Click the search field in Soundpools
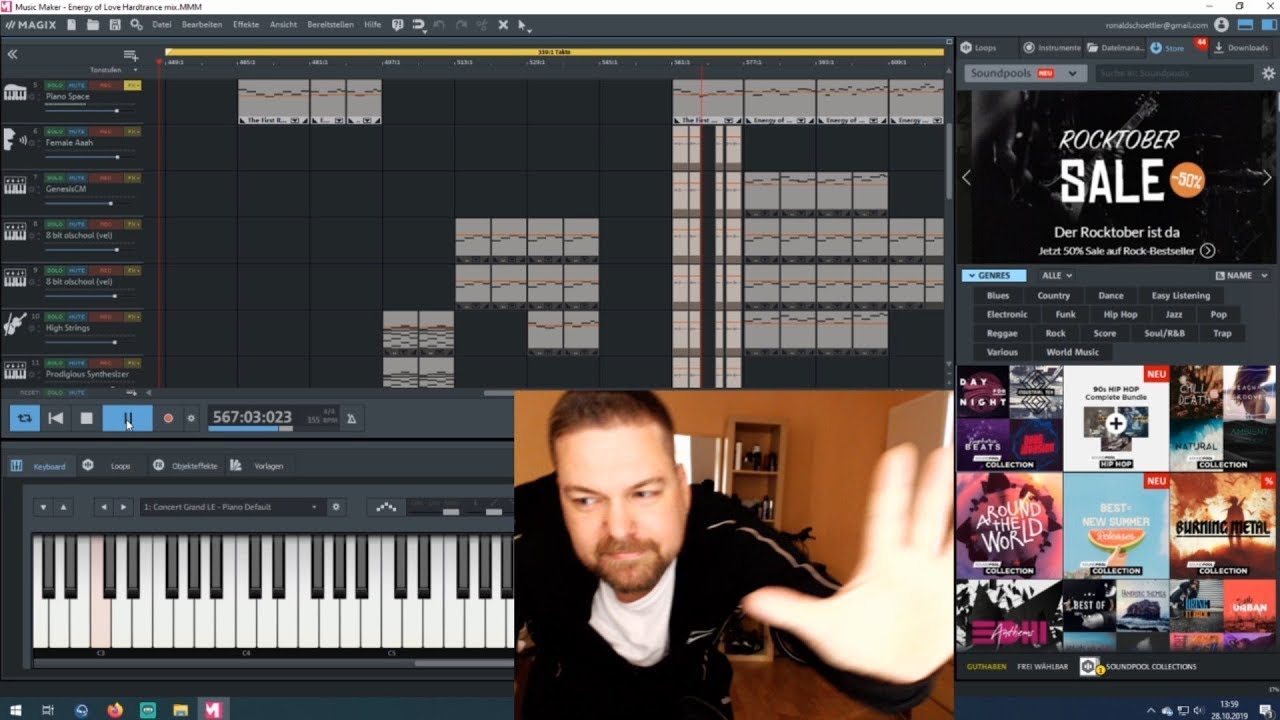 click(x=1173, y=73)
